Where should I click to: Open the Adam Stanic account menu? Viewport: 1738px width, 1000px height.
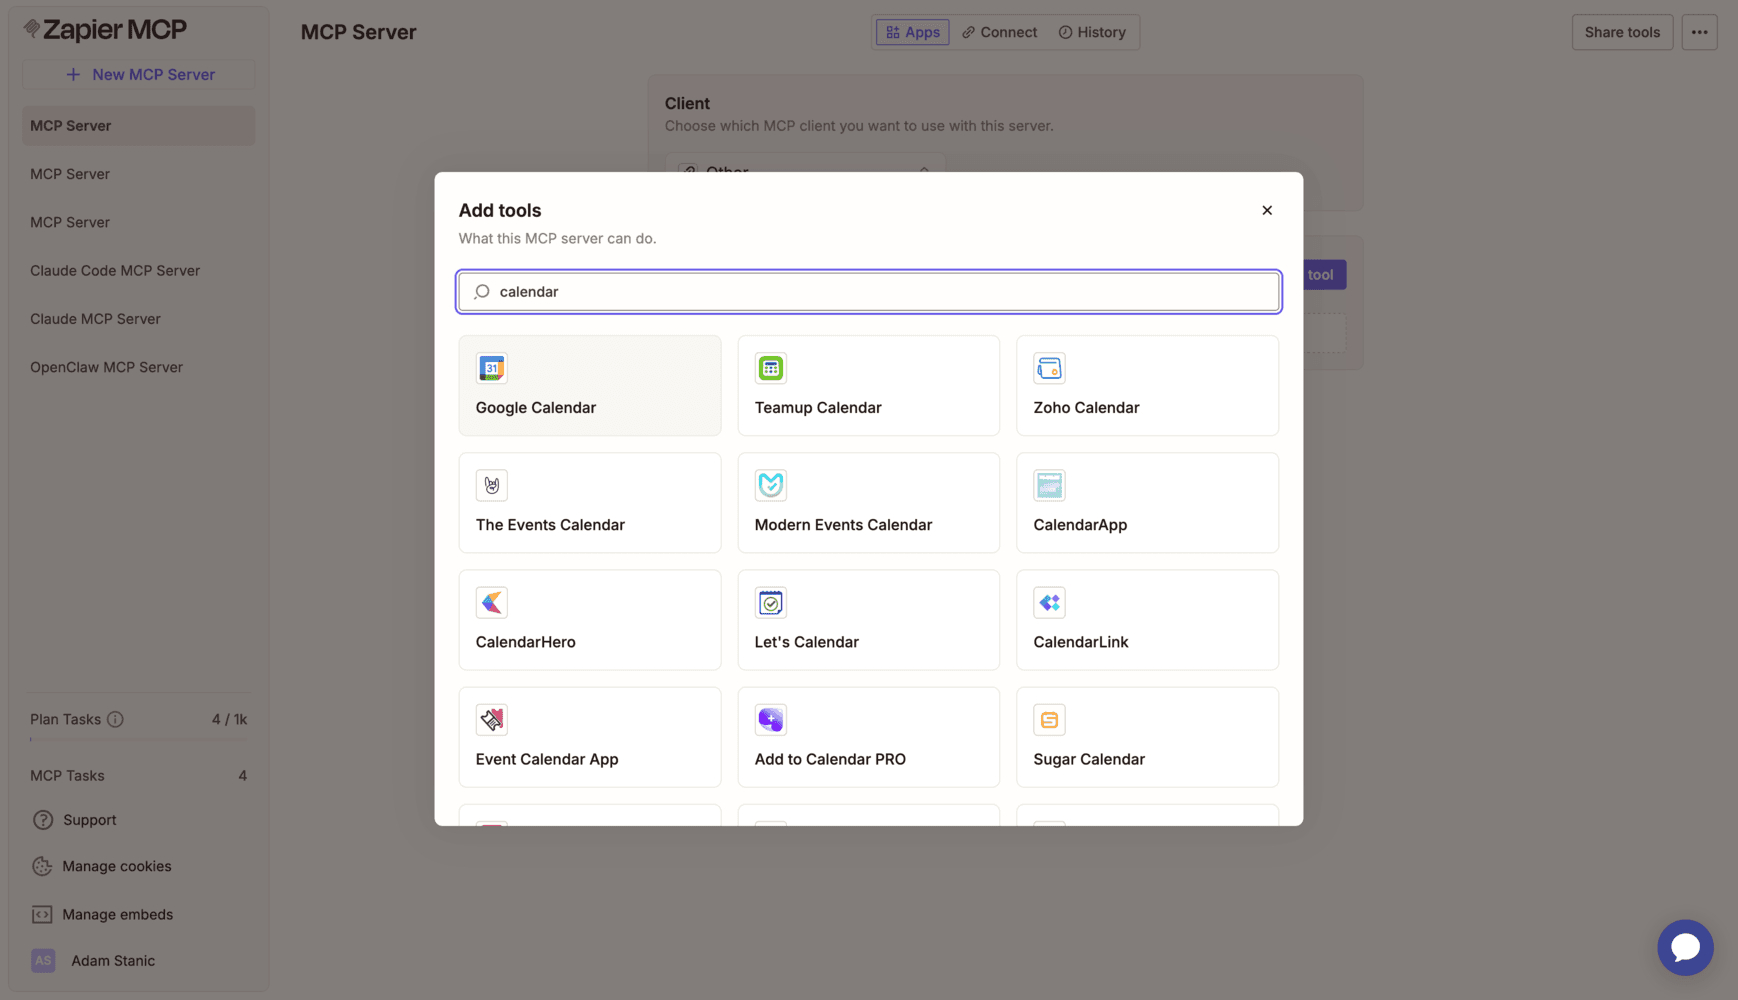point(113,960)
